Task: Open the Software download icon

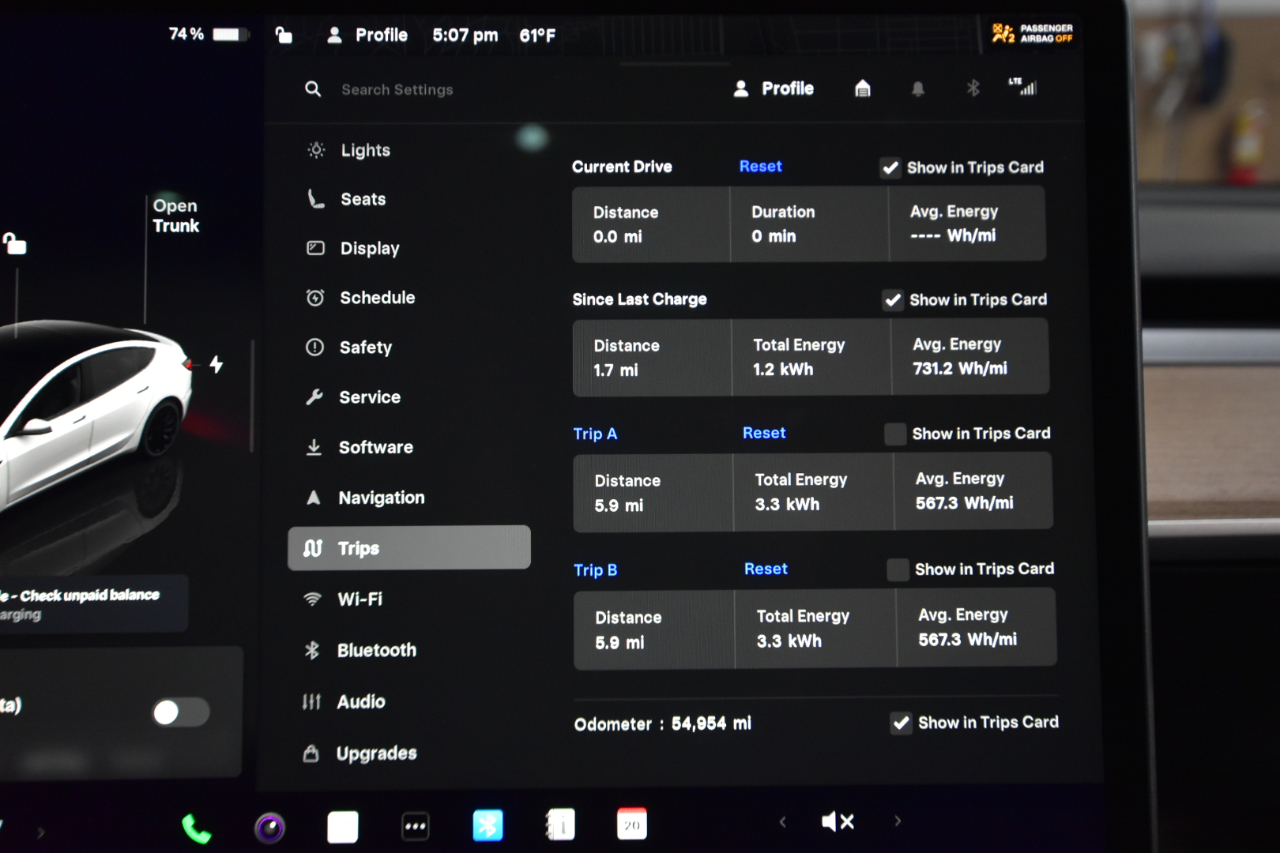Action: pyautogui.click(x=313, y=447)
